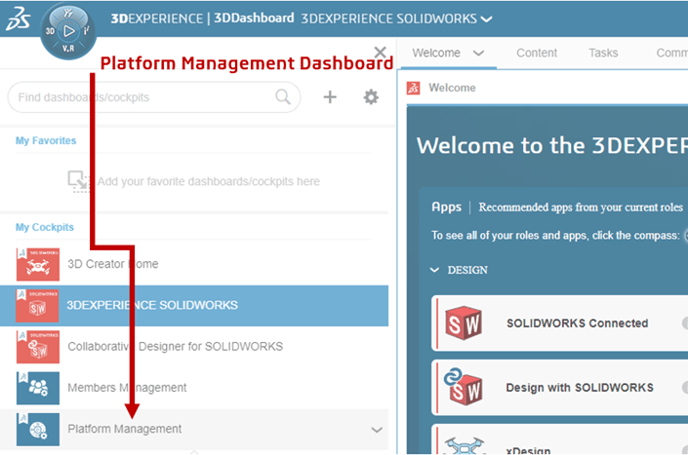Launch SOLIDWORKS Connected app card

tap(559, 323)
